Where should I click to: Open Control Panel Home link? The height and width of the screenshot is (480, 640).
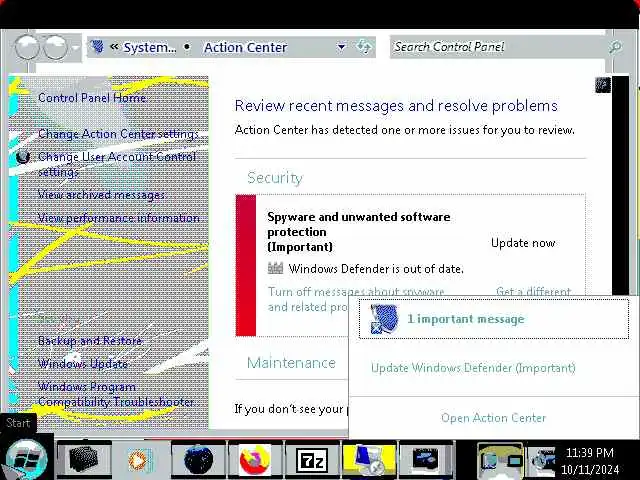pos(92,98)
